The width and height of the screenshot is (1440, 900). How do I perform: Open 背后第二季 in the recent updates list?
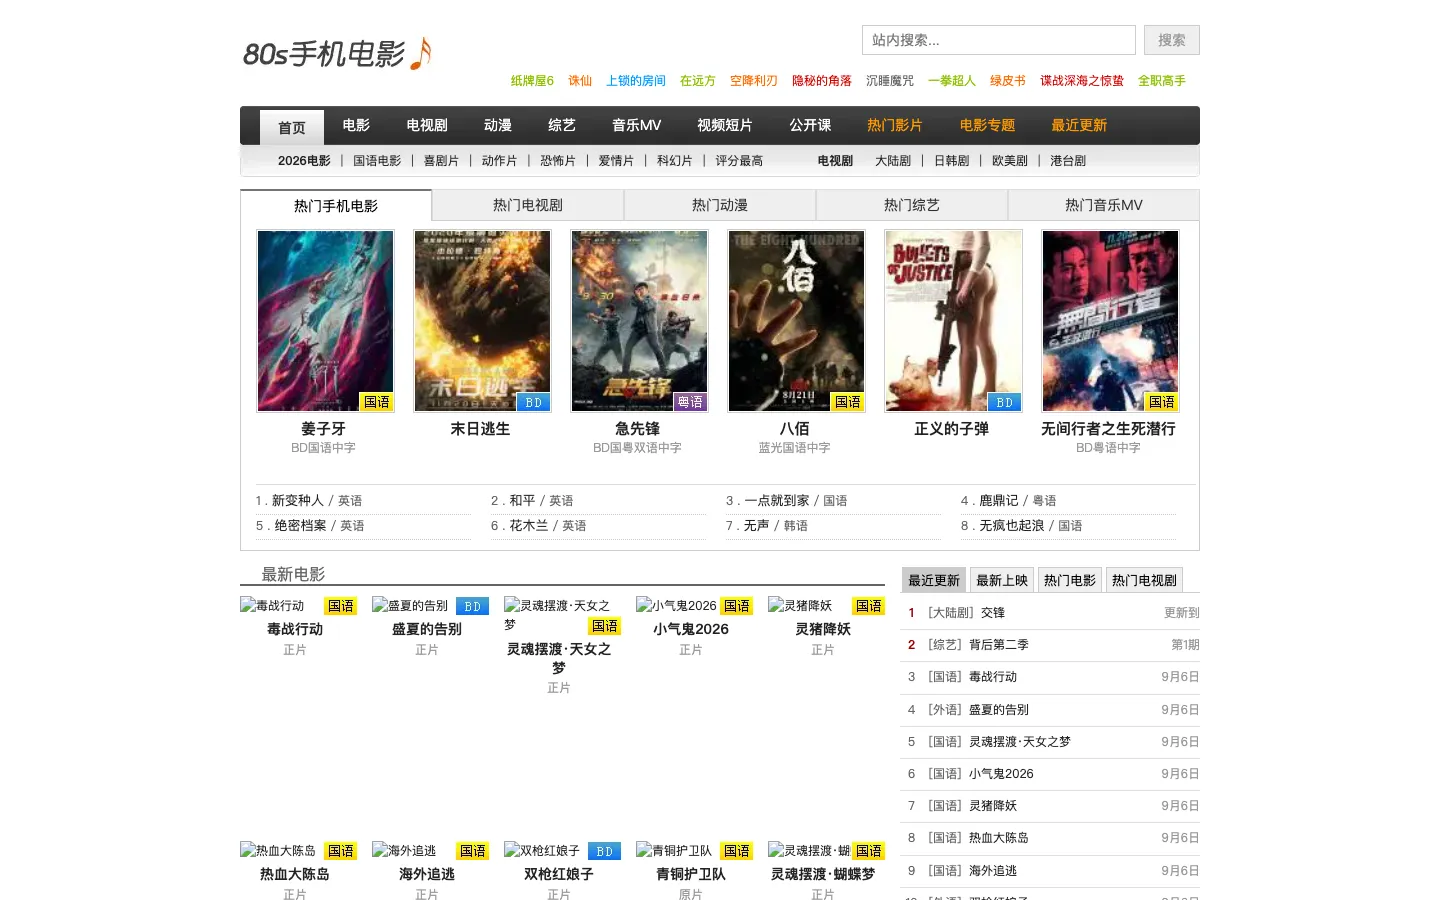[998, 645]
